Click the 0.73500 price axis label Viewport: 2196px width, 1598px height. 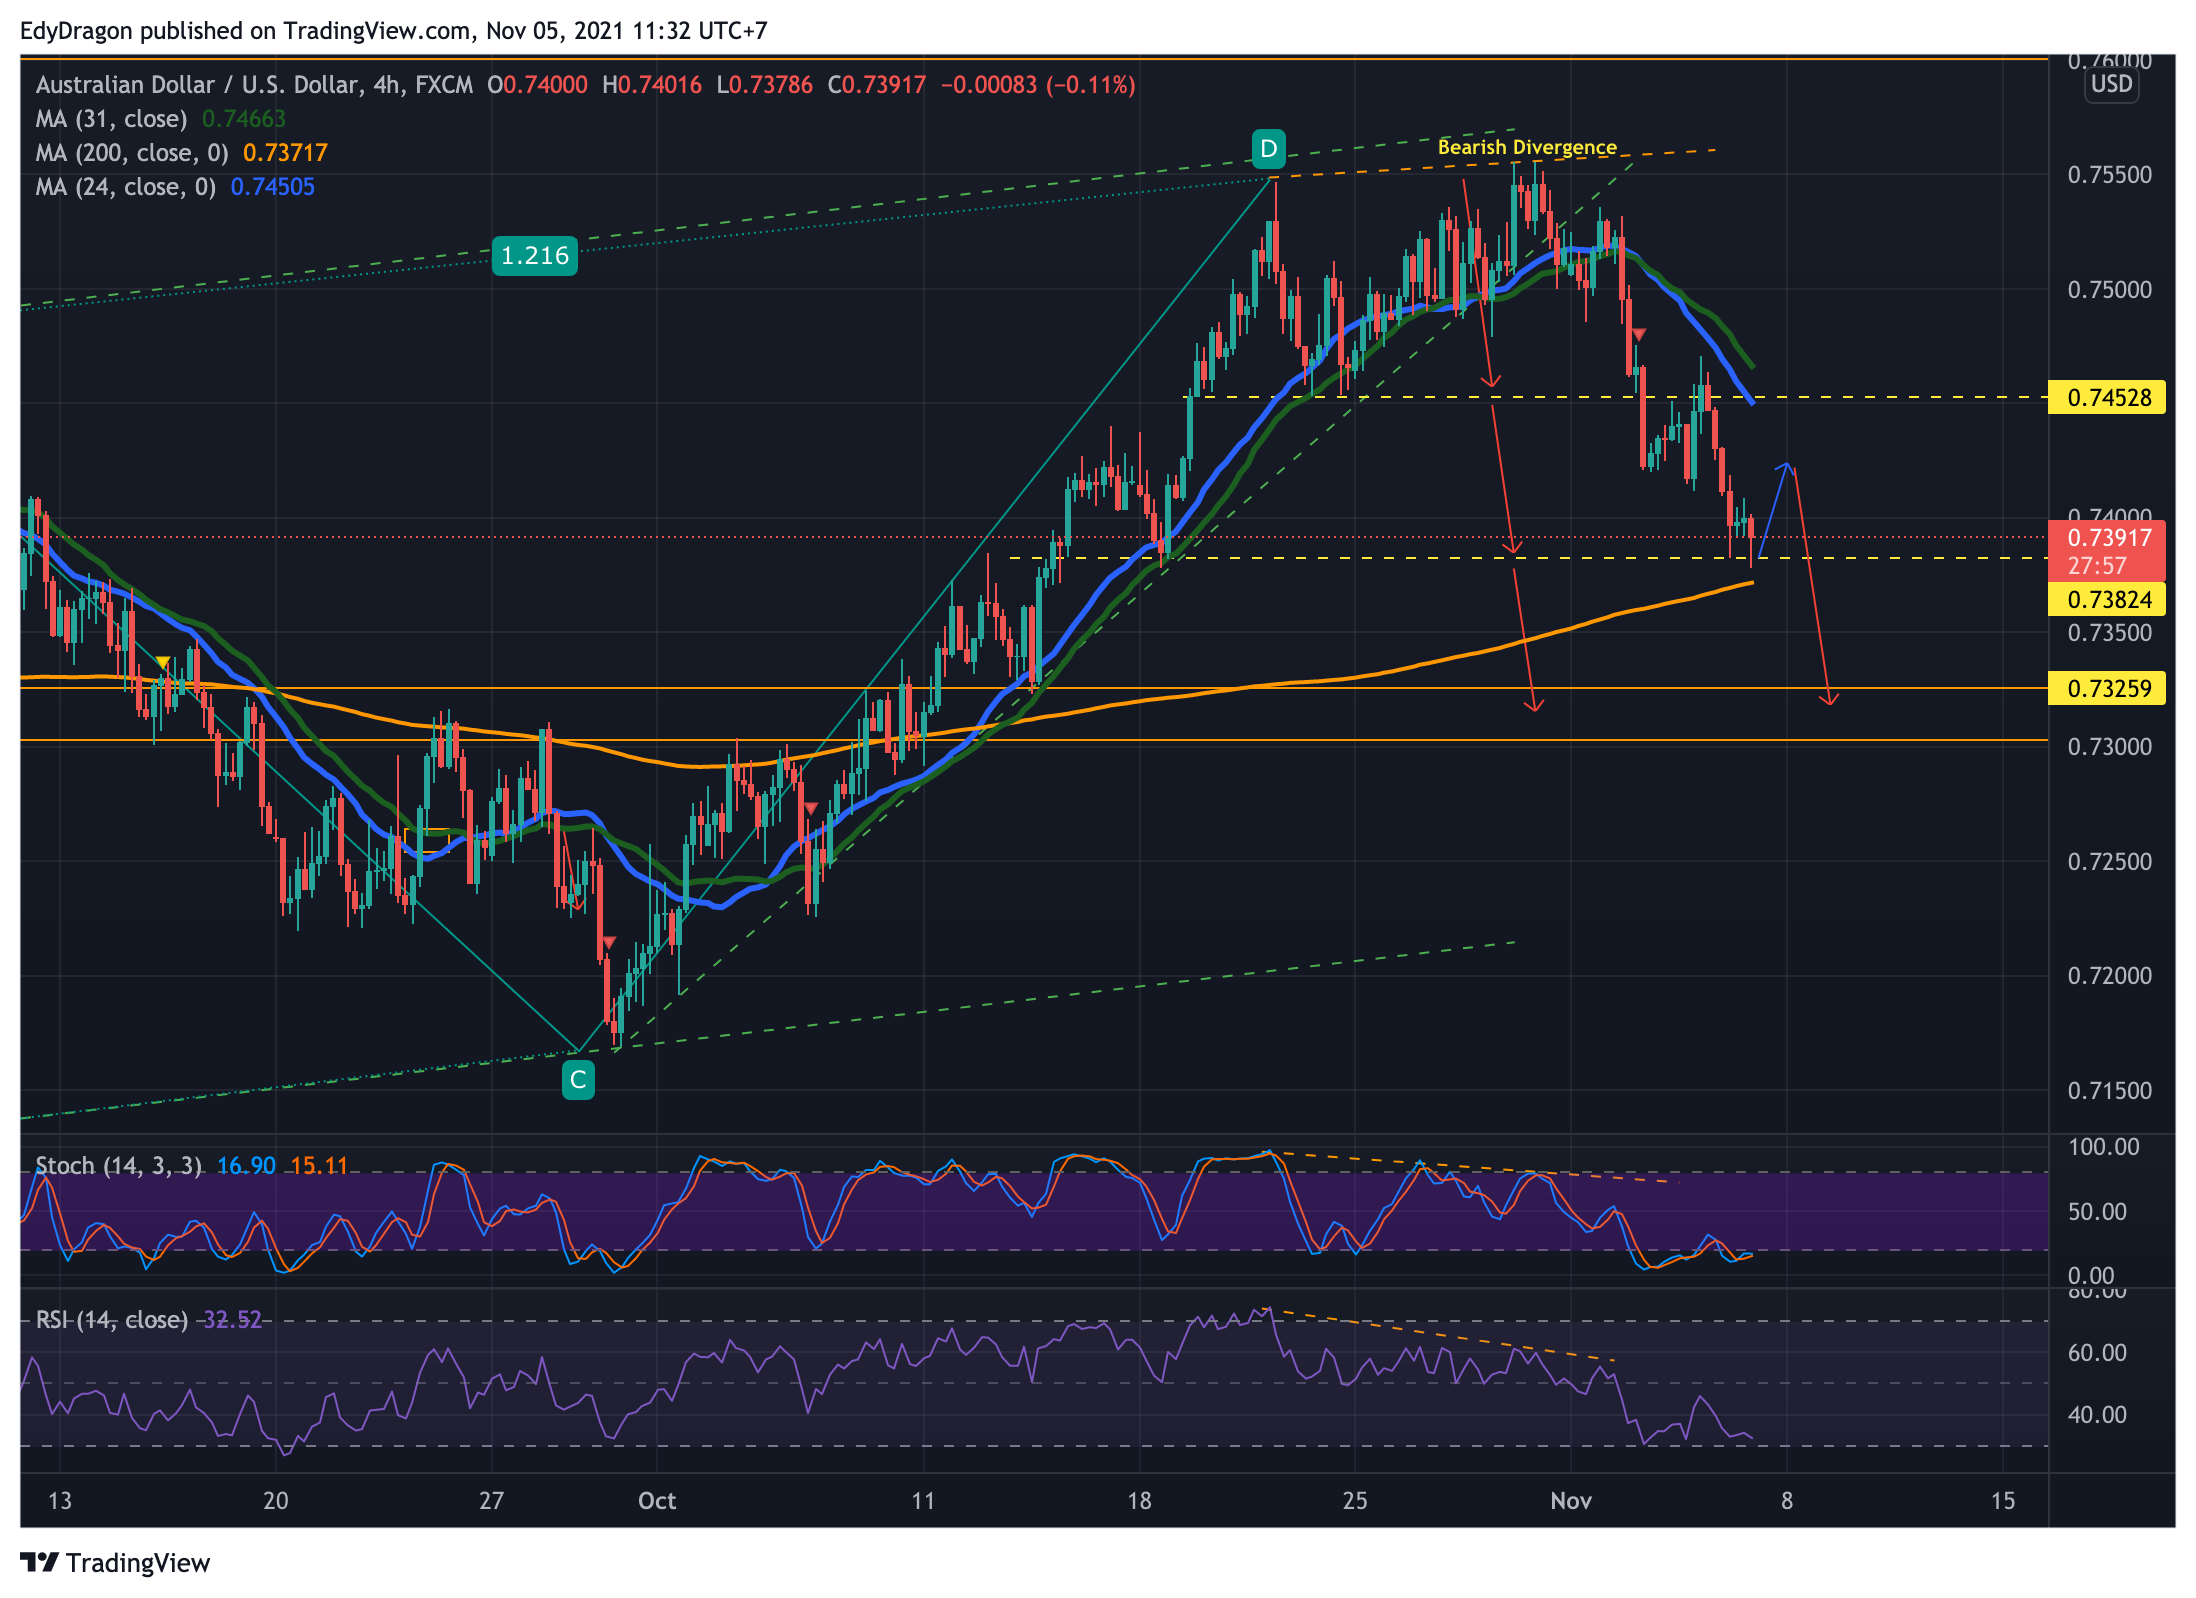point(2109,633)
